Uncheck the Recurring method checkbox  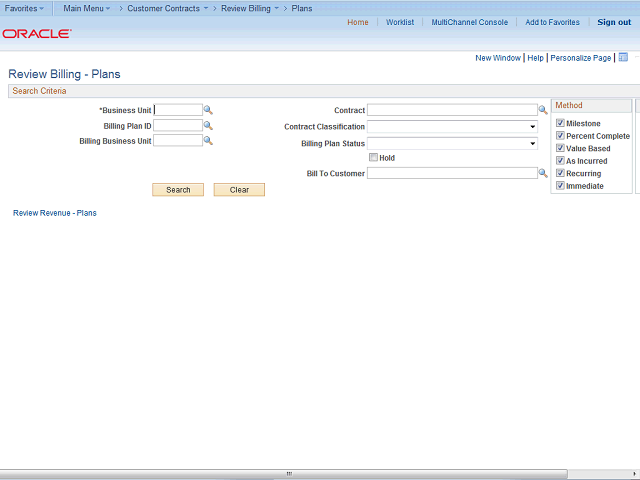coord(560,173)
